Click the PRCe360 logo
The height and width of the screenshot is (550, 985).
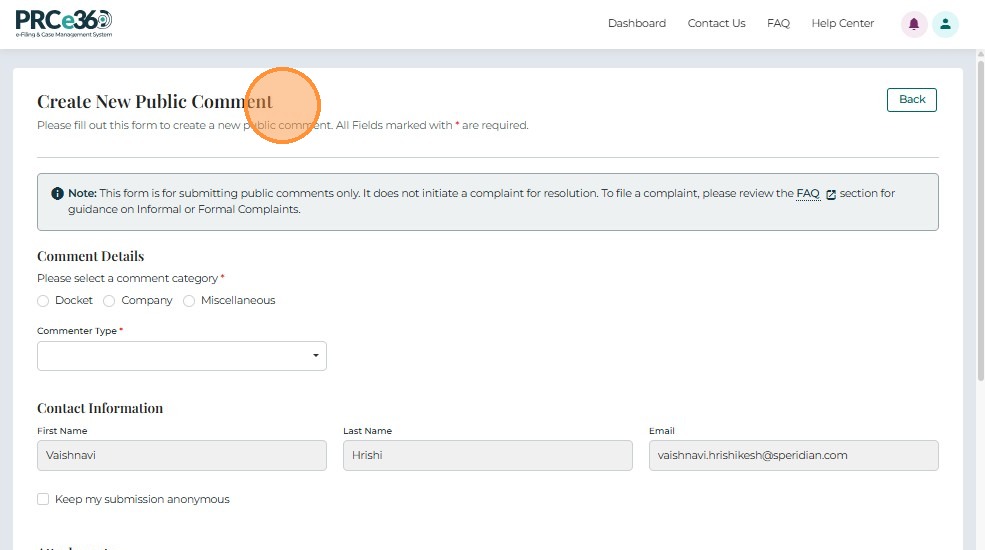[x=64, y=24]
